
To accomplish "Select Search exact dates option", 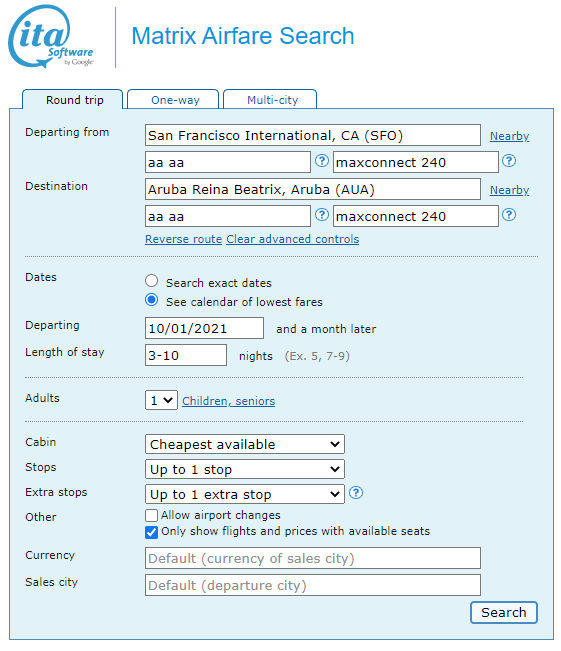I will pos(152,281).
